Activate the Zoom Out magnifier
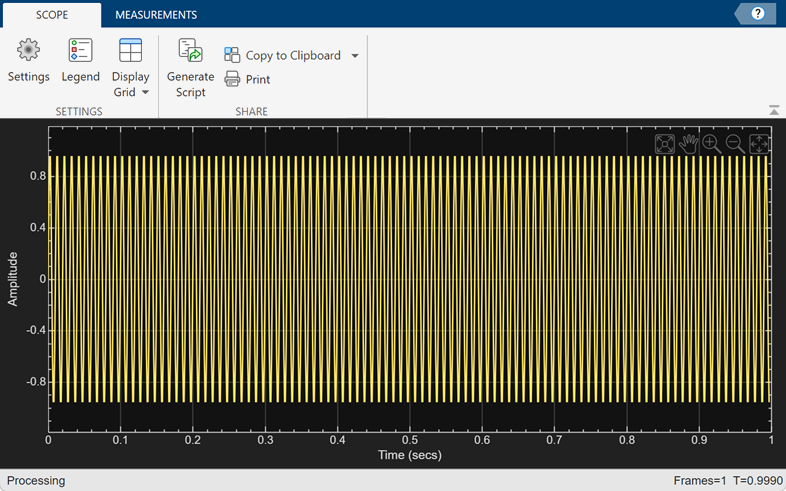The width and height of the screenshot is (786, 491). pyautogui.click(x=734, y=144)
